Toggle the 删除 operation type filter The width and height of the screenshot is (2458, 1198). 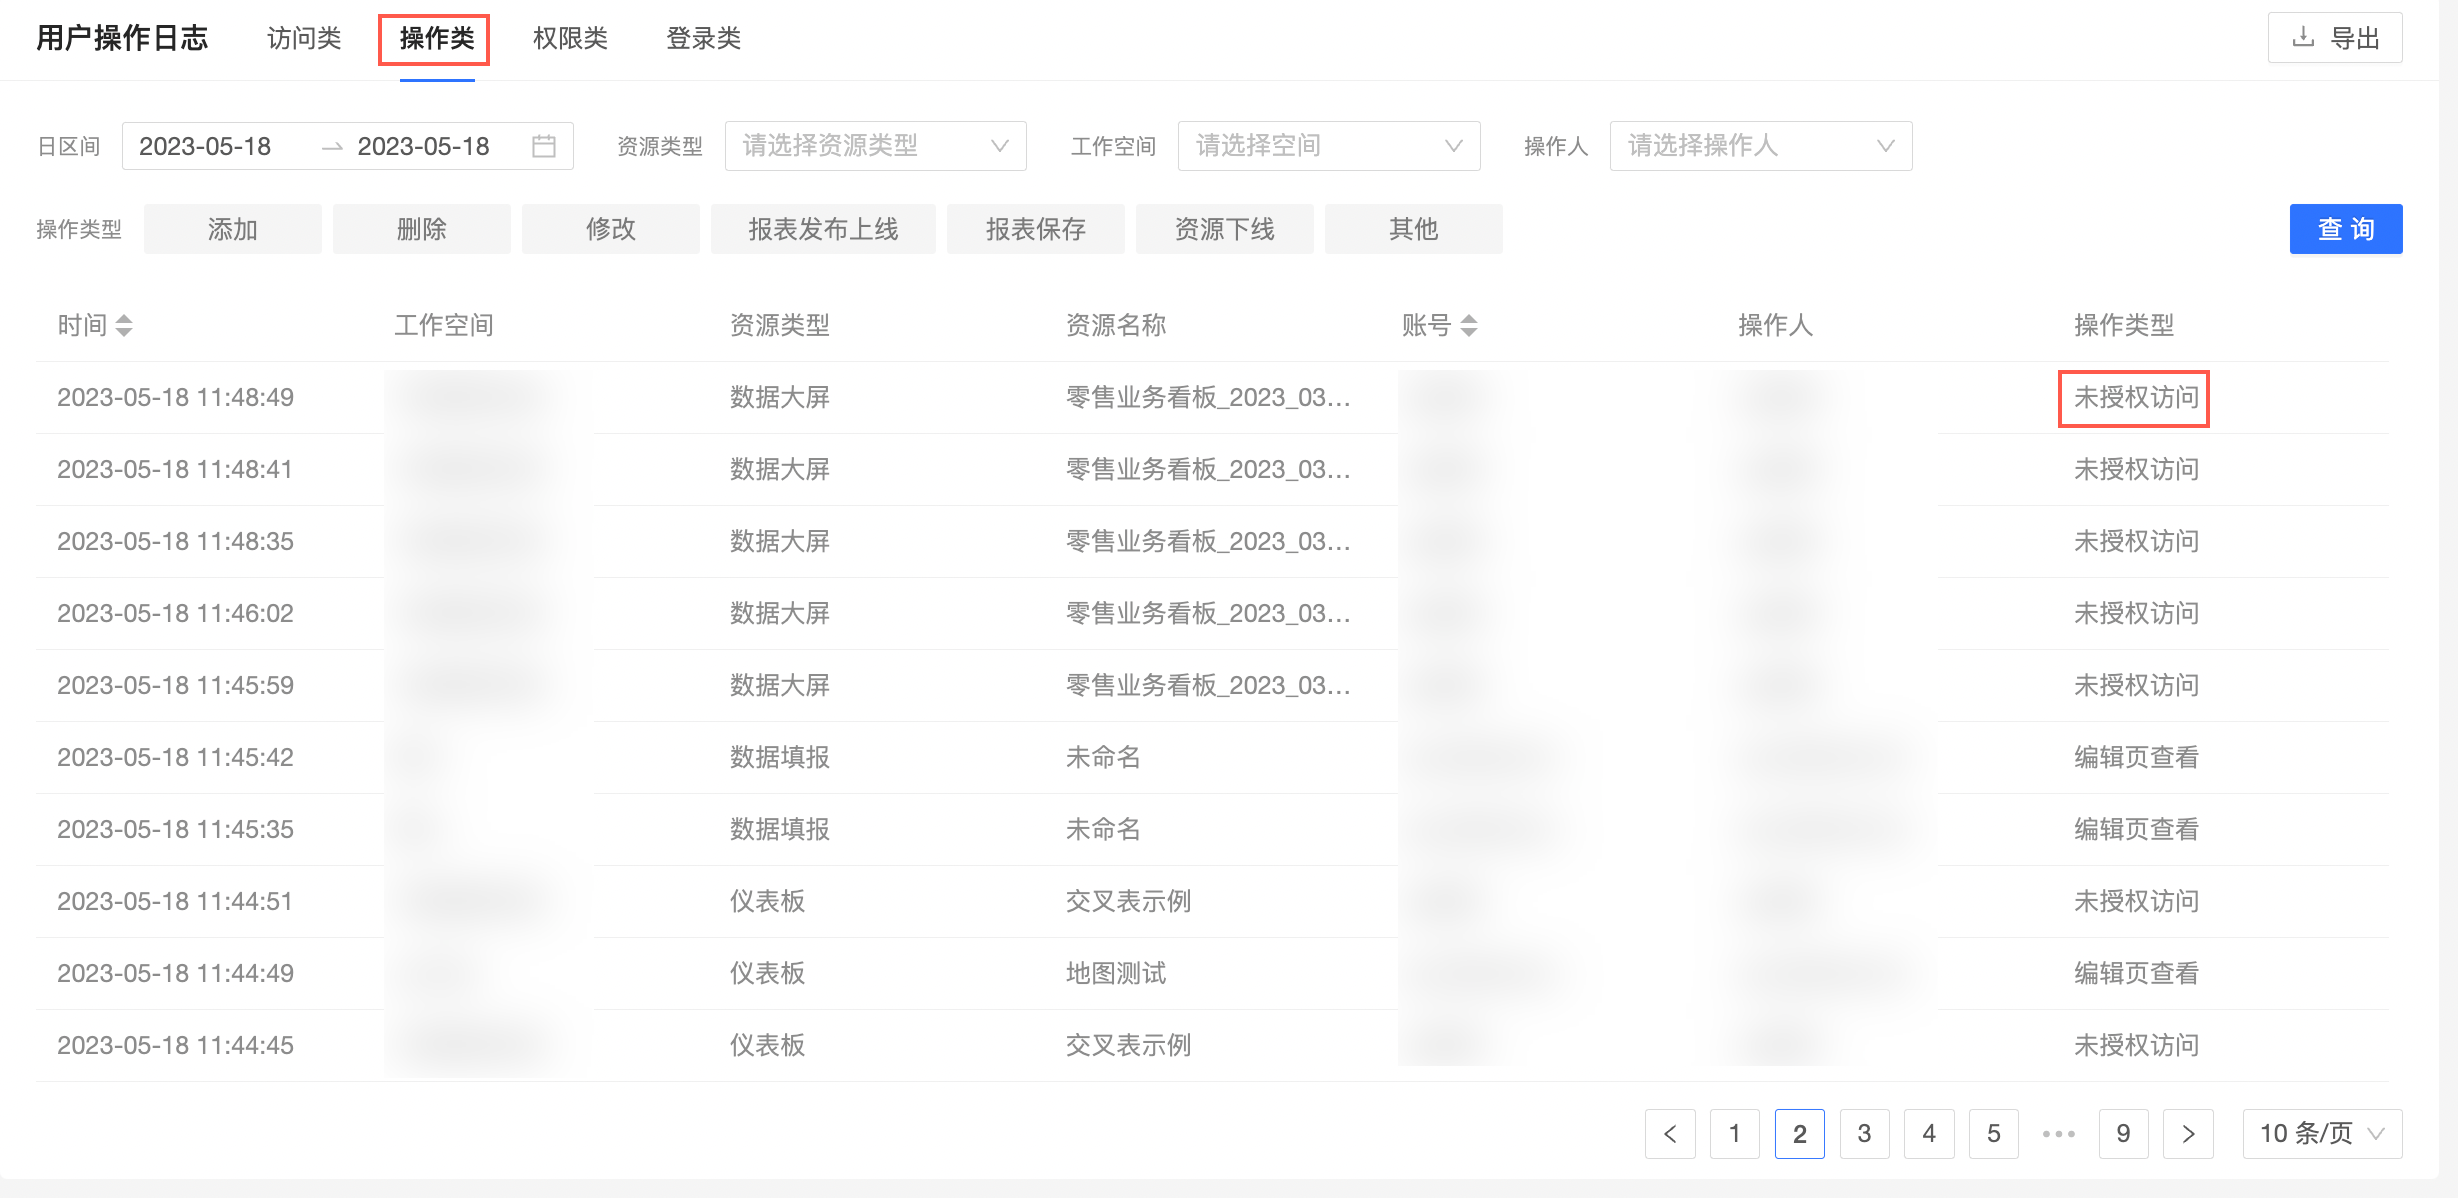pos(421,229)
